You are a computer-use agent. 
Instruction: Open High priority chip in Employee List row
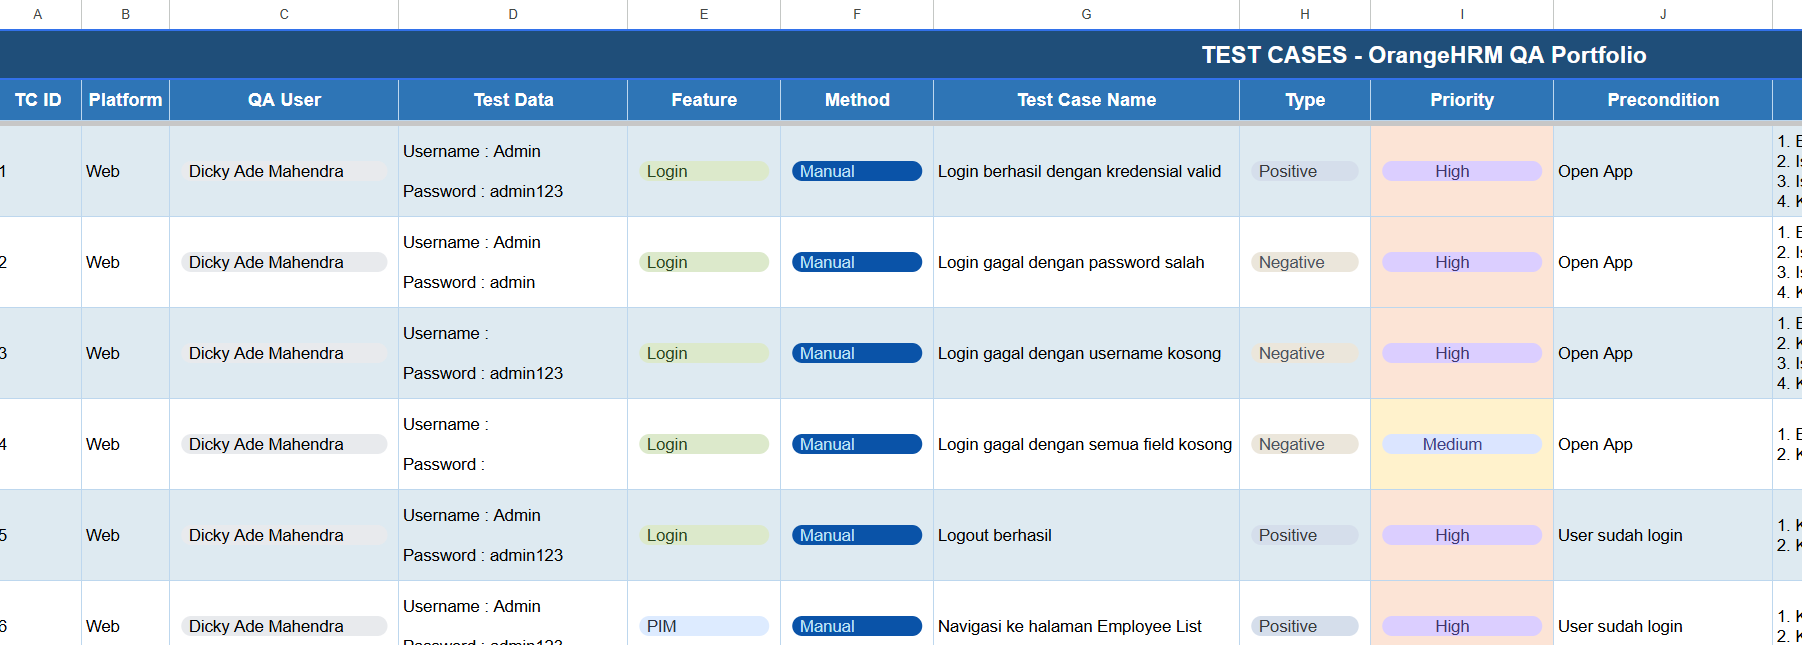(1462, 626)
